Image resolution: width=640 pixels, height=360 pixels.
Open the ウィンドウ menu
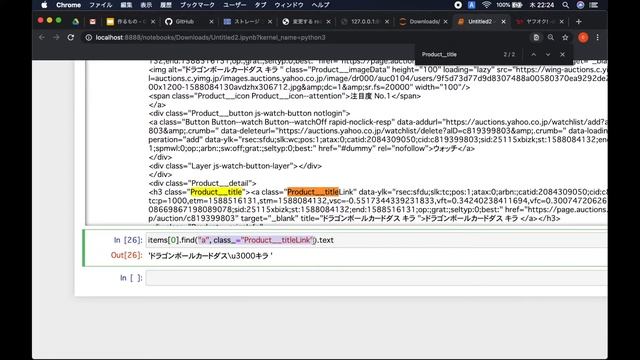tap(289, 5)
